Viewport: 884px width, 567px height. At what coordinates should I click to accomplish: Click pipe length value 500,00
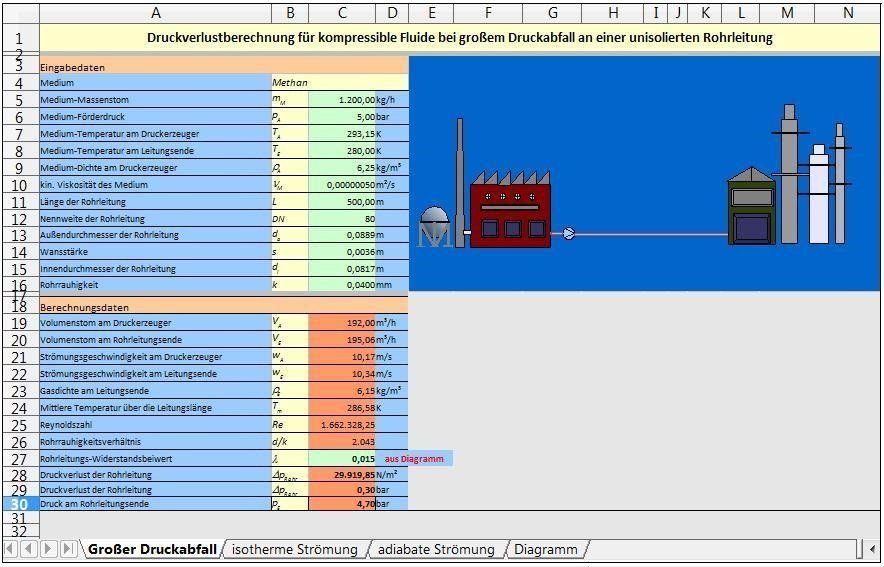tap(342, 201)
